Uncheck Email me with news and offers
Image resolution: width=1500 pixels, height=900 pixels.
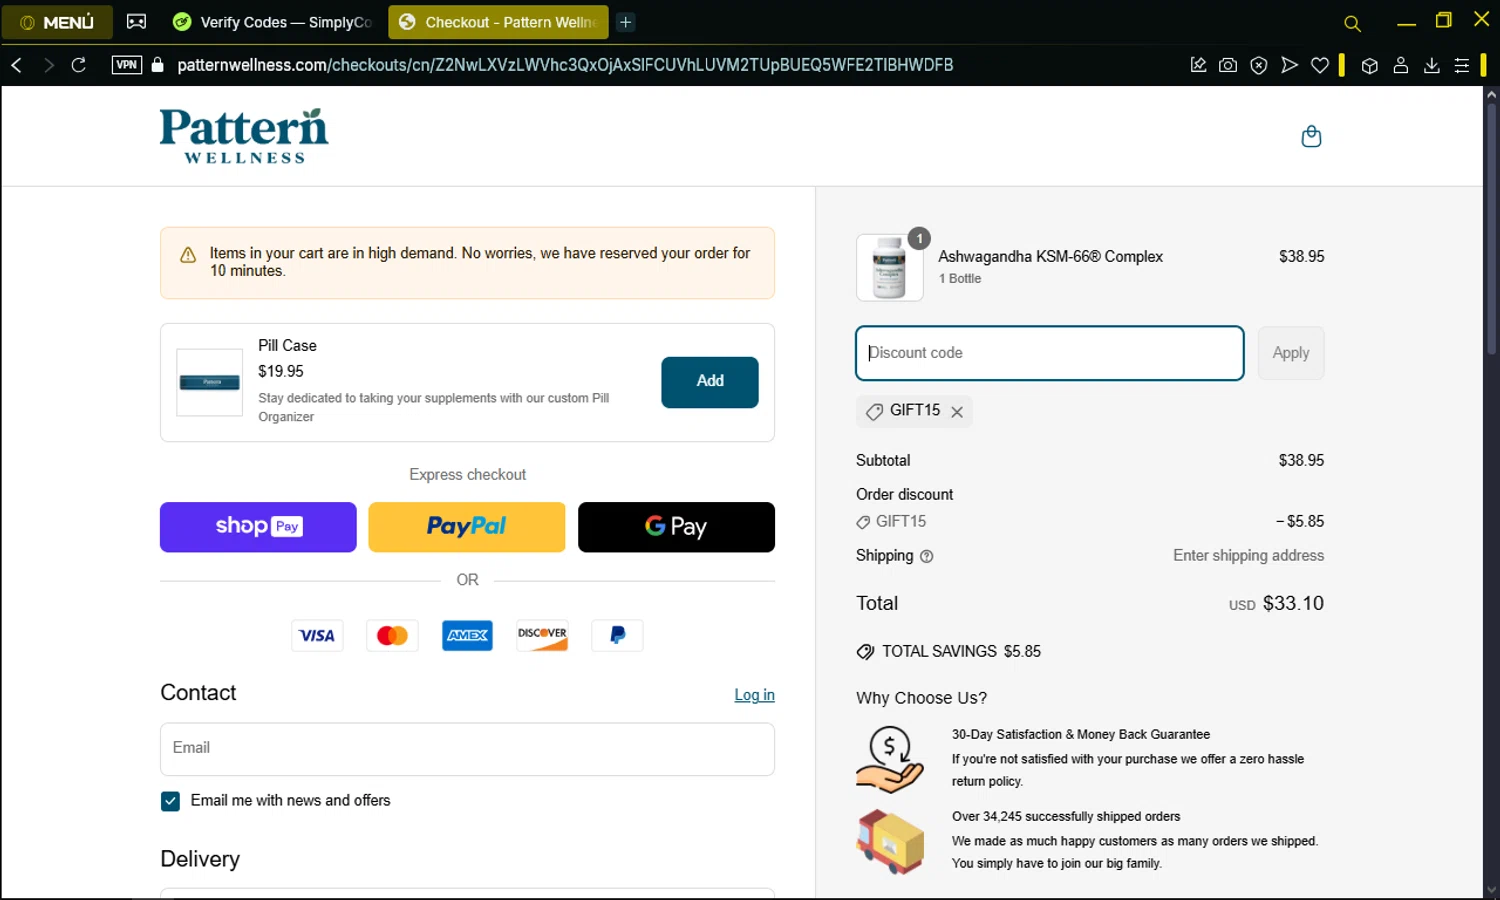170,801
